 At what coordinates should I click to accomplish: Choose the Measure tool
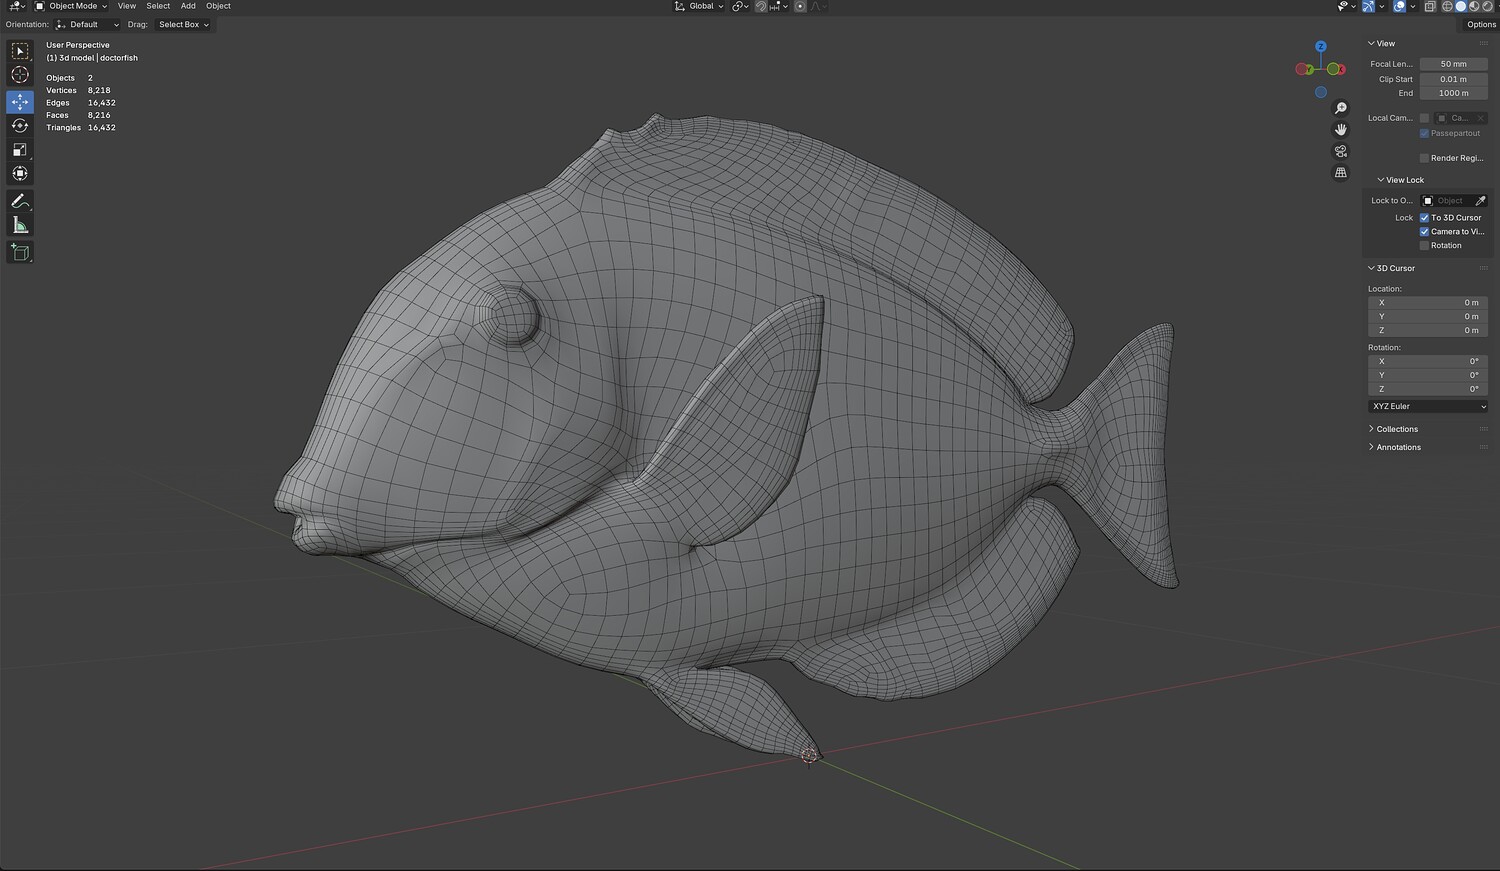[x=20, y=225]
